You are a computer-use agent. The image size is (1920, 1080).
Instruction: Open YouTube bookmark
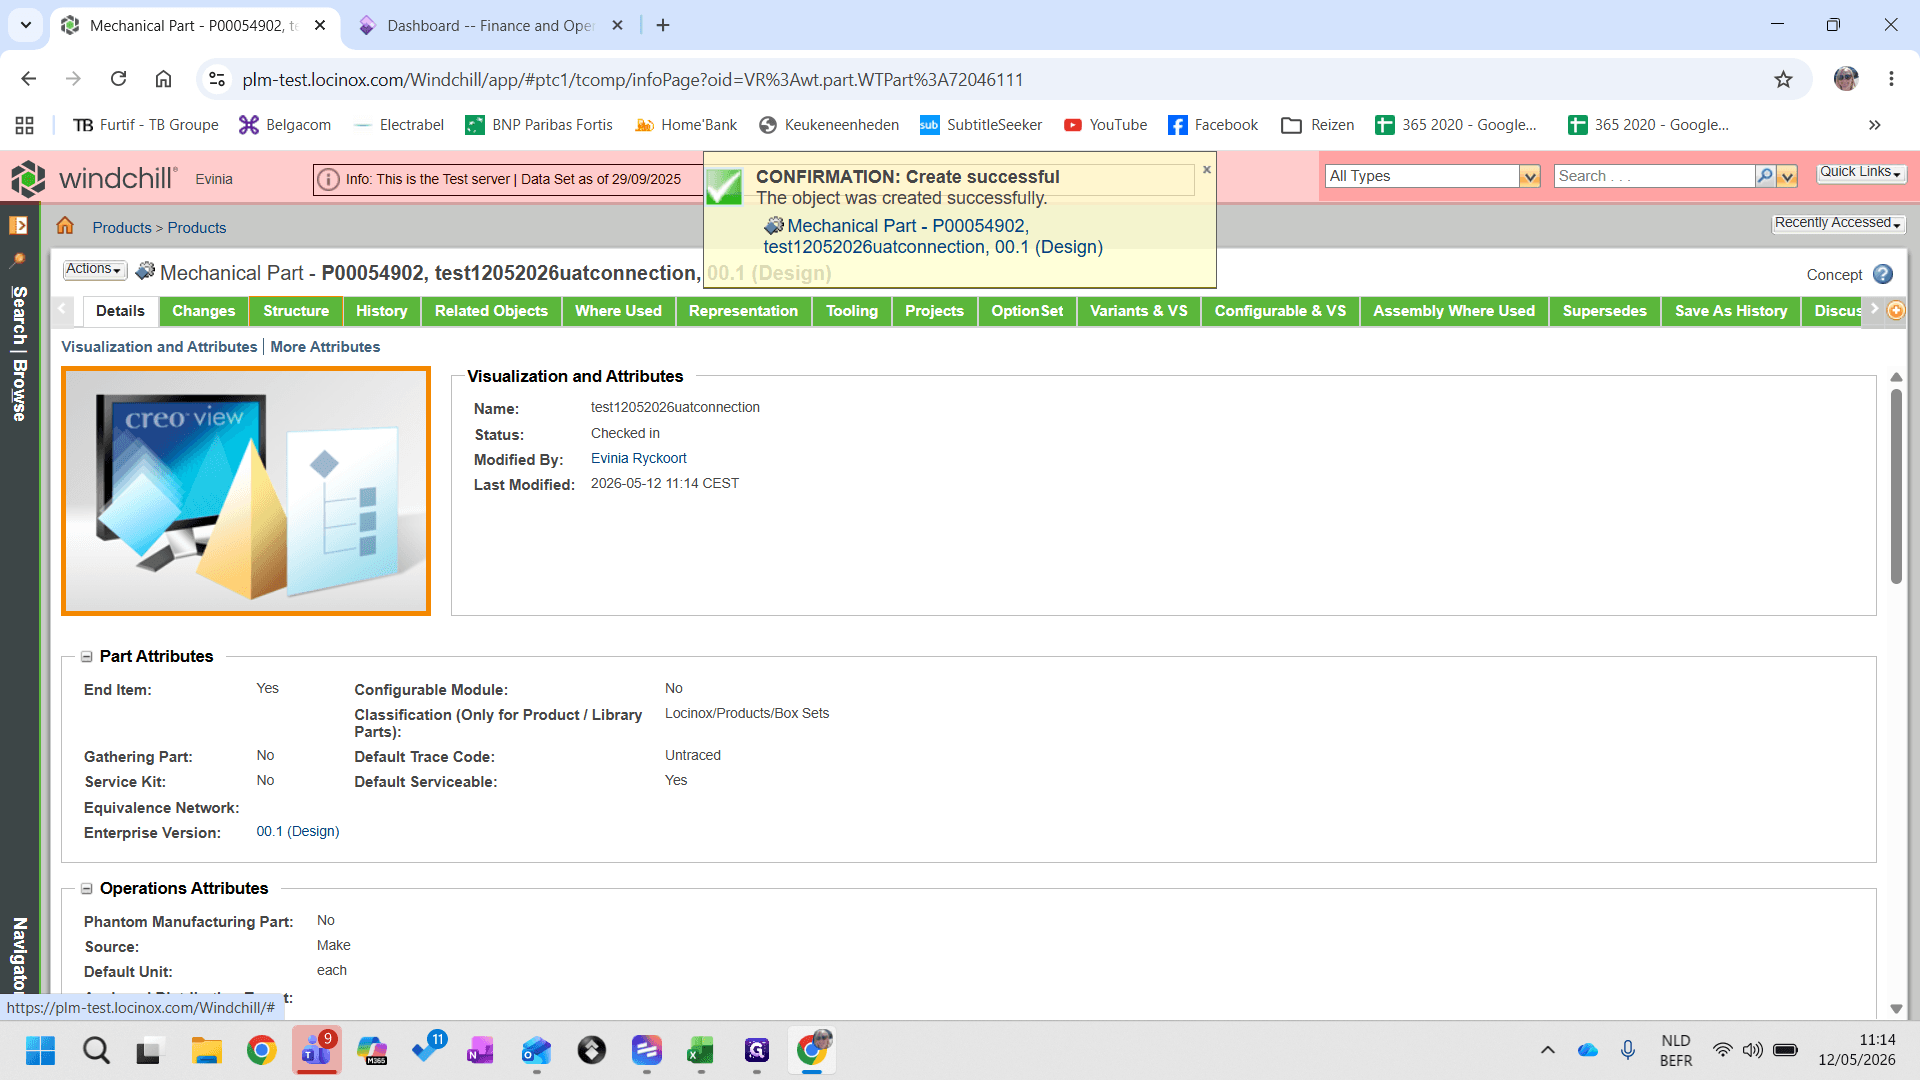(1105, 125)
